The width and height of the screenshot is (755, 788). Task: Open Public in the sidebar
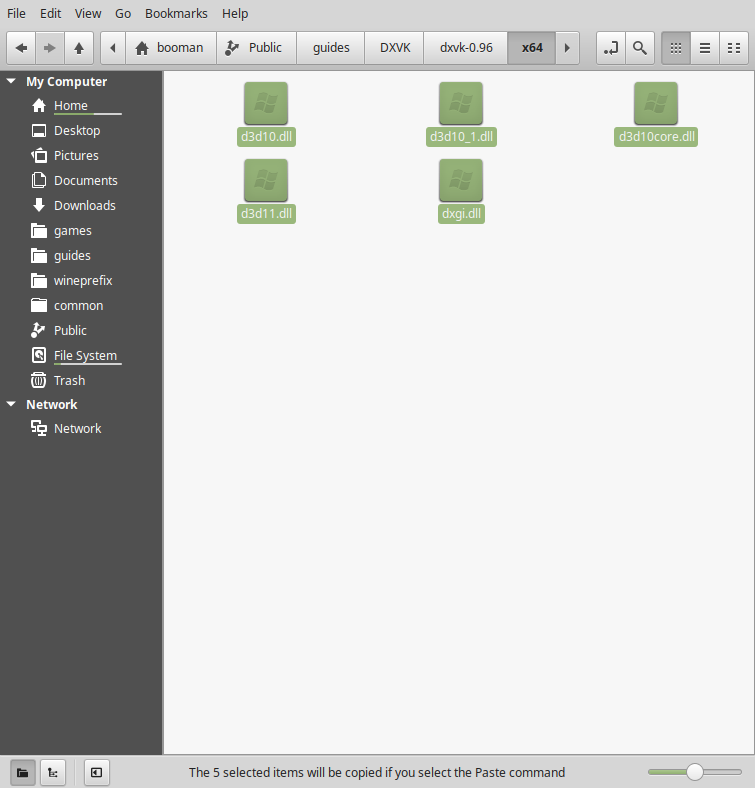click(x=81, y=331)
